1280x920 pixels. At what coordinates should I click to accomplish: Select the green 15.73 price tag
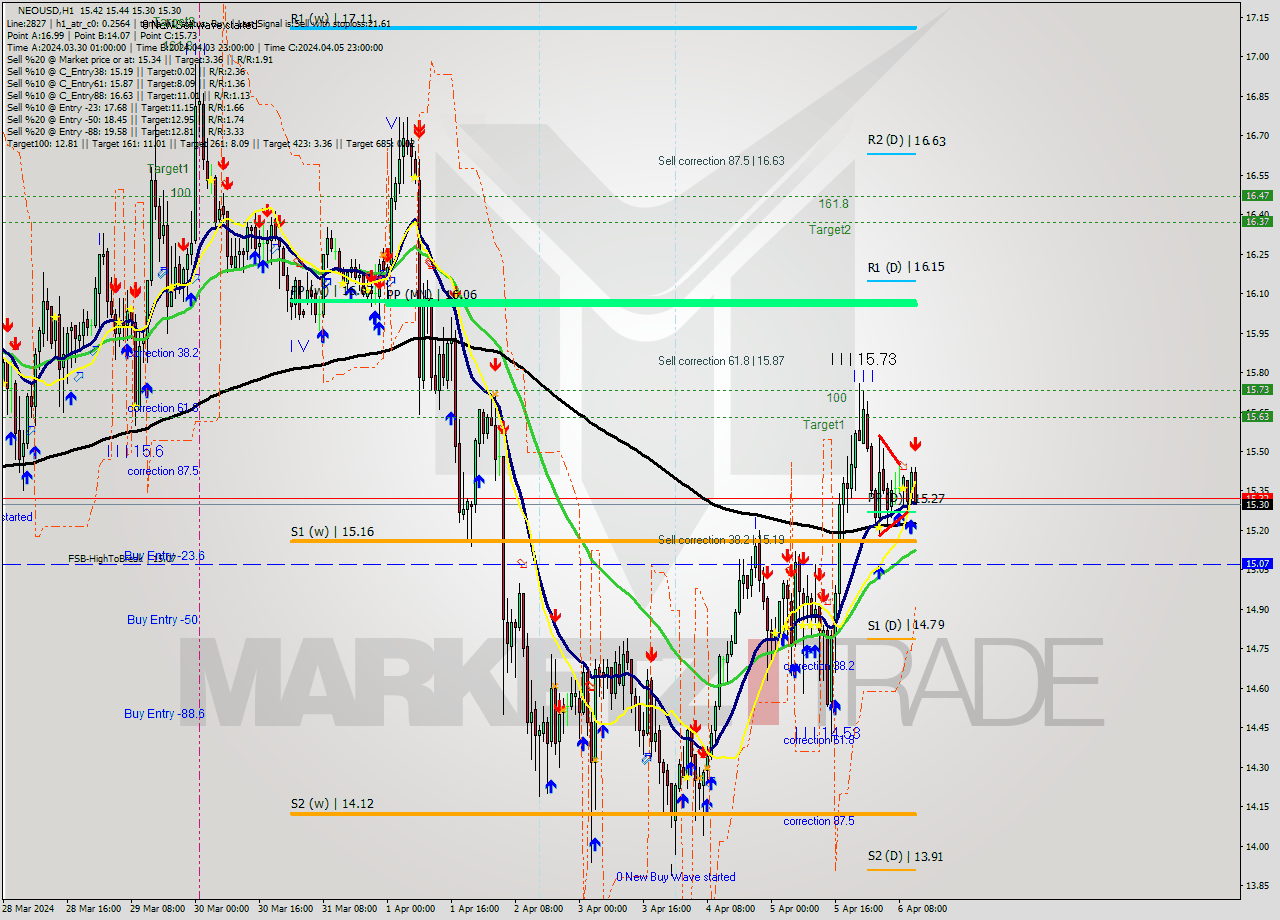coord(1256,390)
